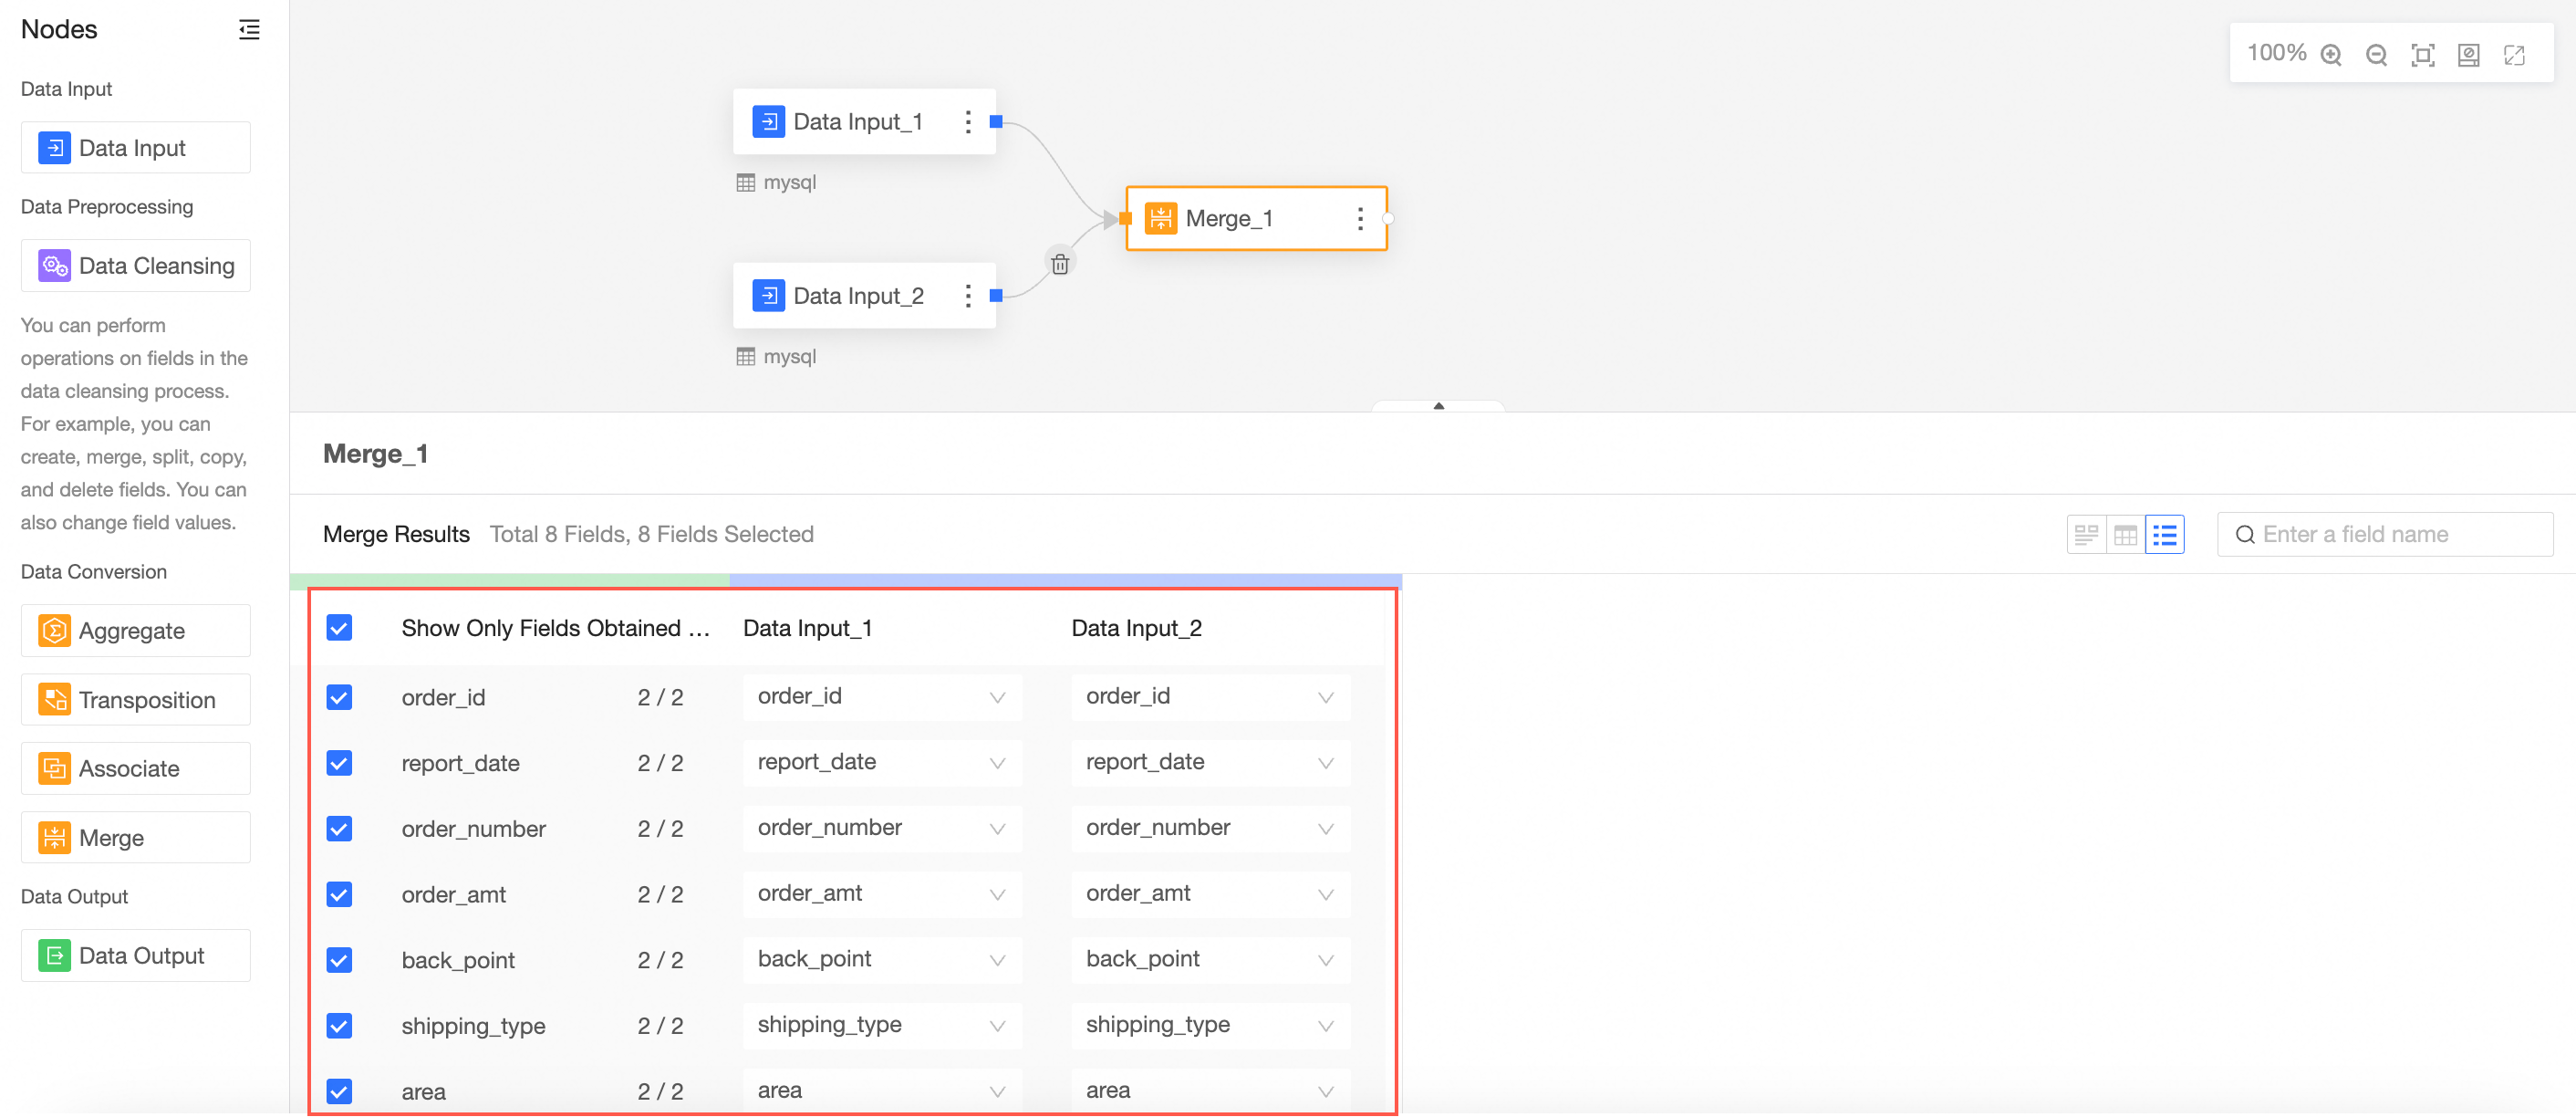The image size is (2576, 1117).
Task: Uncheck the shipping_type field checkbox
Action: click(339, 1025)
